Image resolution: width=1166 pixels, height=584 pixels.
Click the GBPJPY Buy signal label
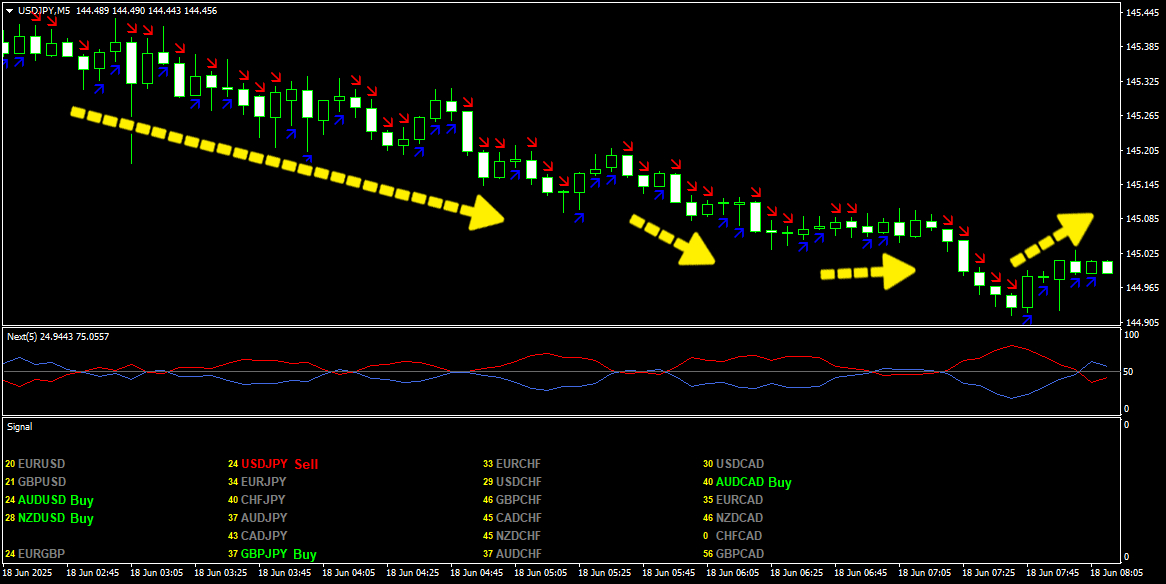click(x=277, y=554)
